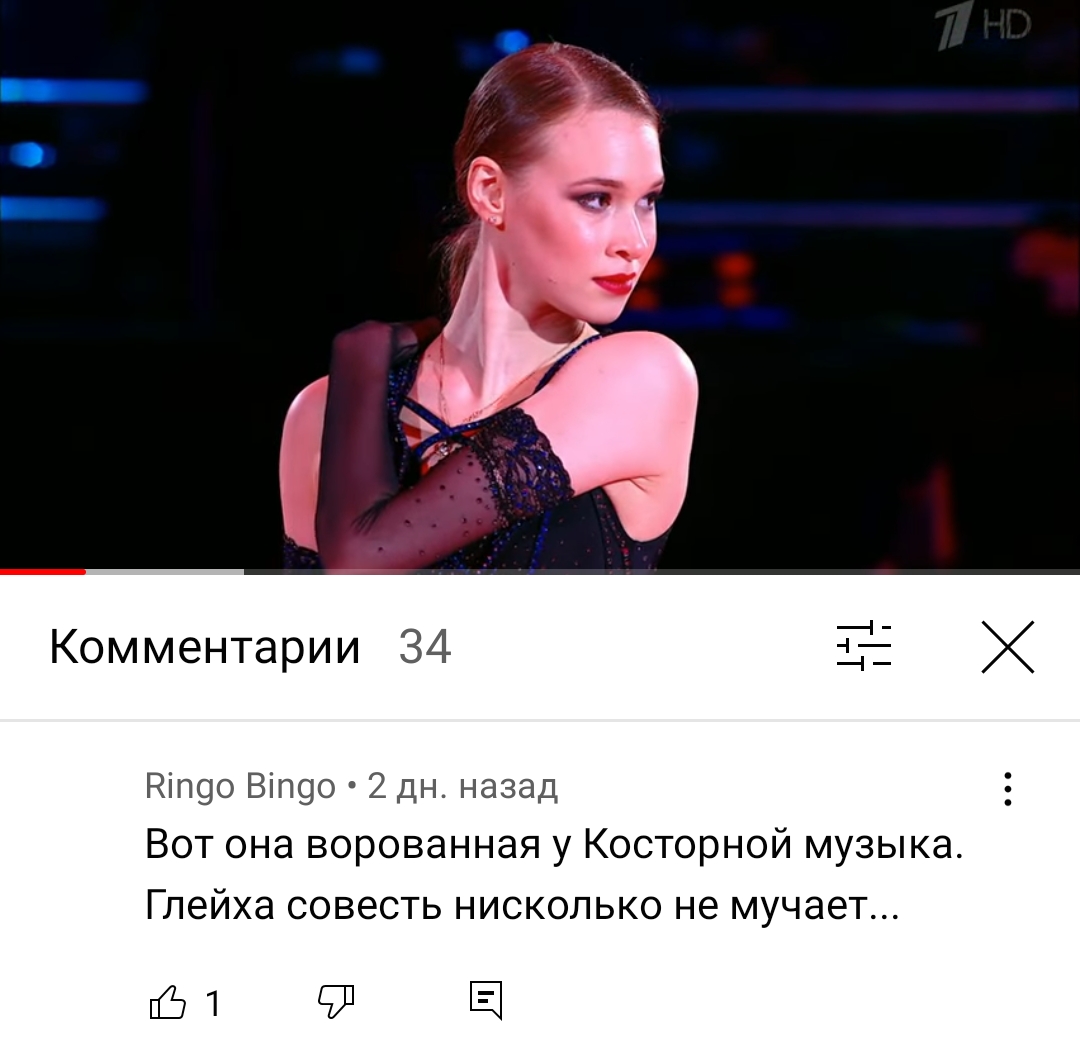Screen dimensions: 1080x1044
Task: Open the Ringo Bingo user profile
Action: click(x=240, y=786)
